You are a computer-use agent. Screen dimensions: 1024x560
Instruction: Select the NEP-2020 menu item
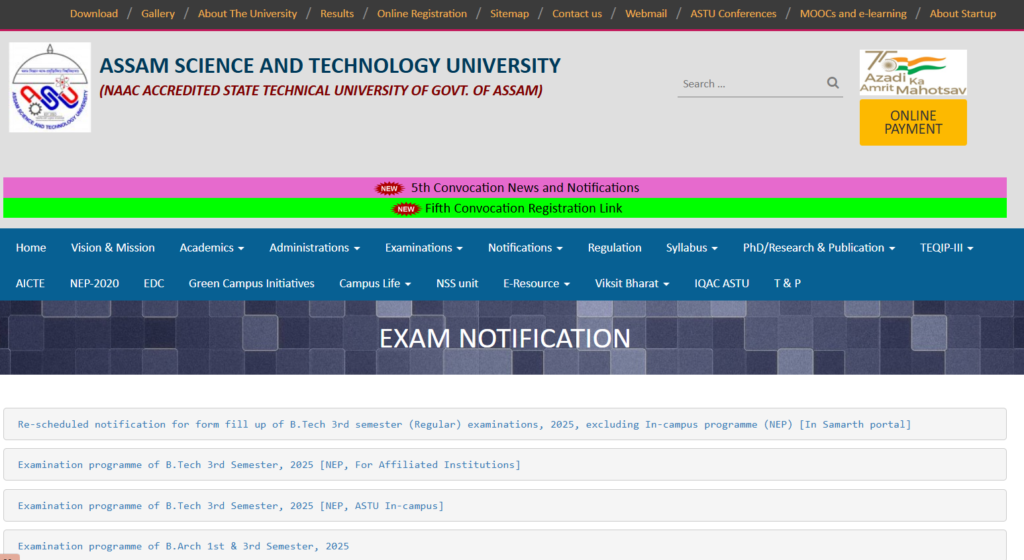(94, 284)
